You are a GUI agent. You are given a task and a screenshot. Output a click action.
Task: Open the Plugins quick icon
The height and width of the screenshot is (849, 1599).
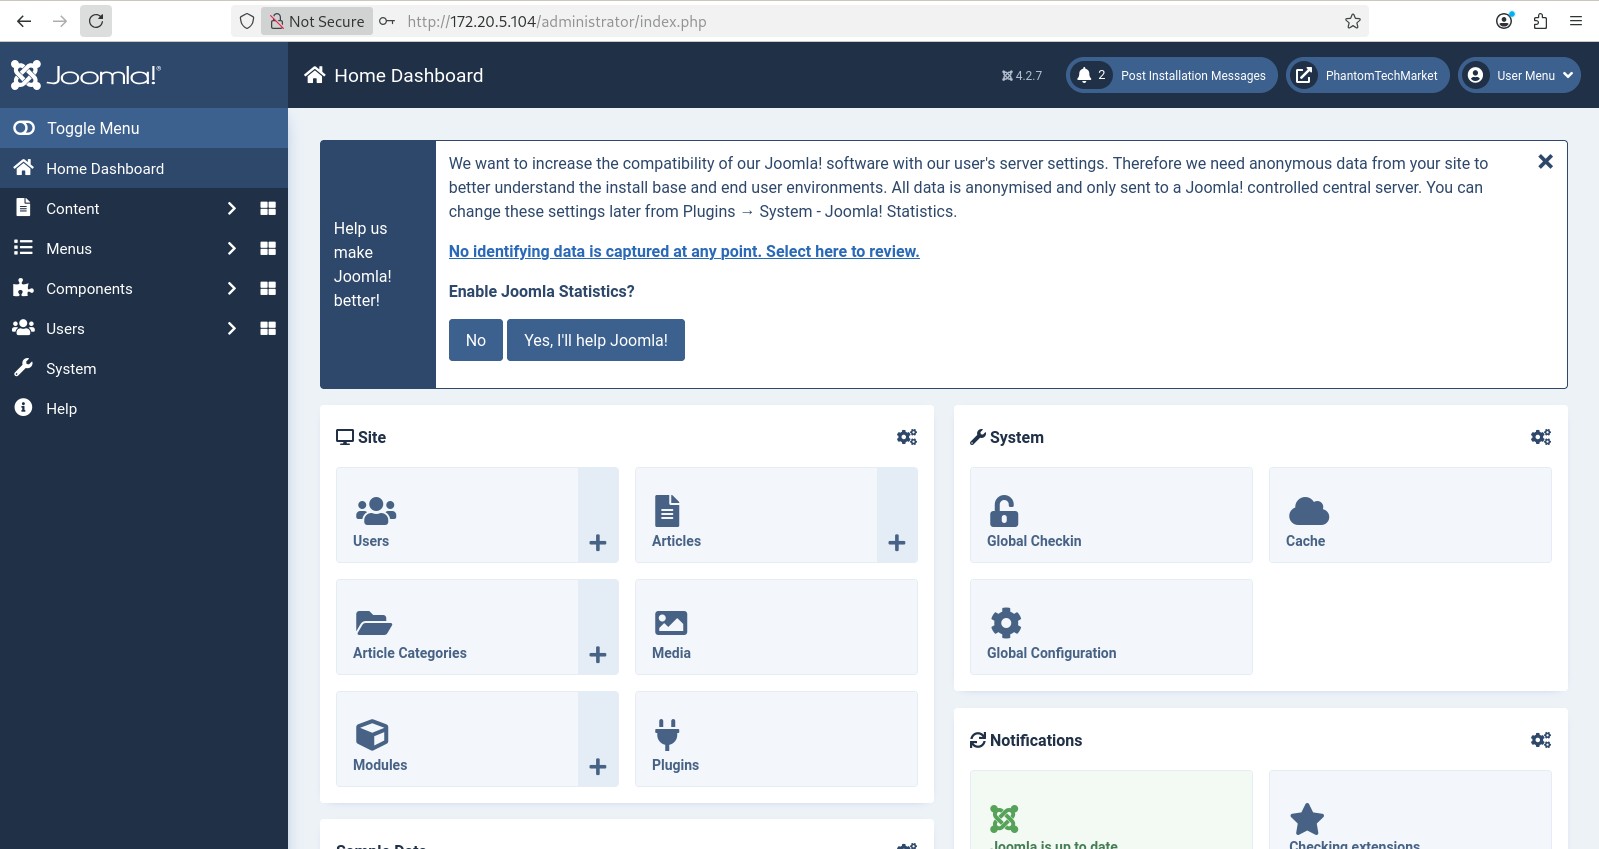pos(776,739)
